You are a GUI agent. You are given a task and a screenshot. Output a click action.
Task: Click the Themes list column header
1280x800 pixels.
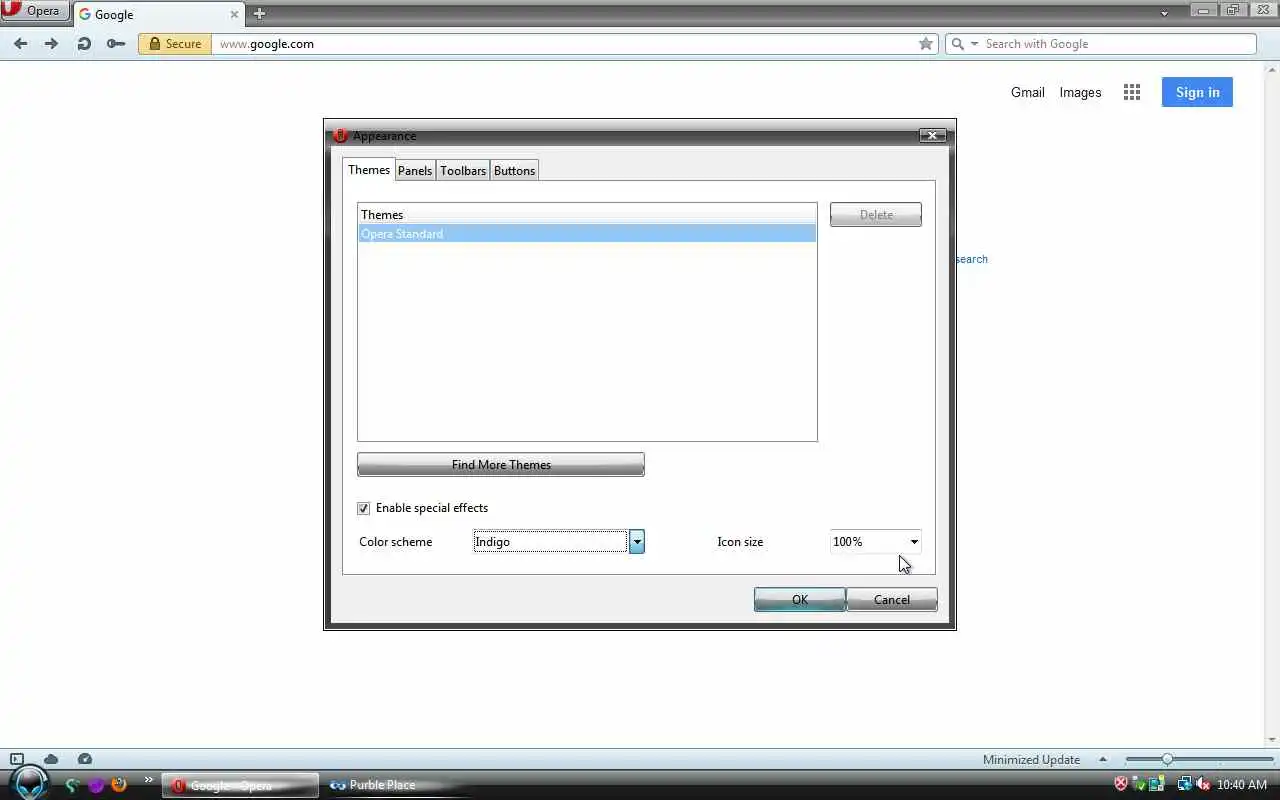(x=587, y=214)
